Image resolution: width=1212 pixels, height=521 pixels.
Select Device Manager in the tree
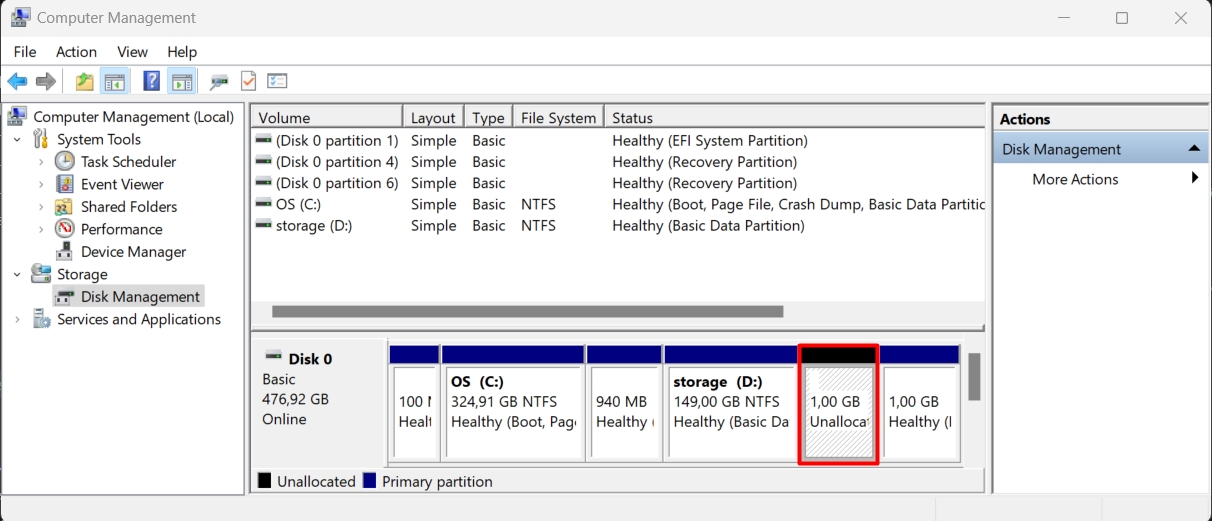point(133,252)
